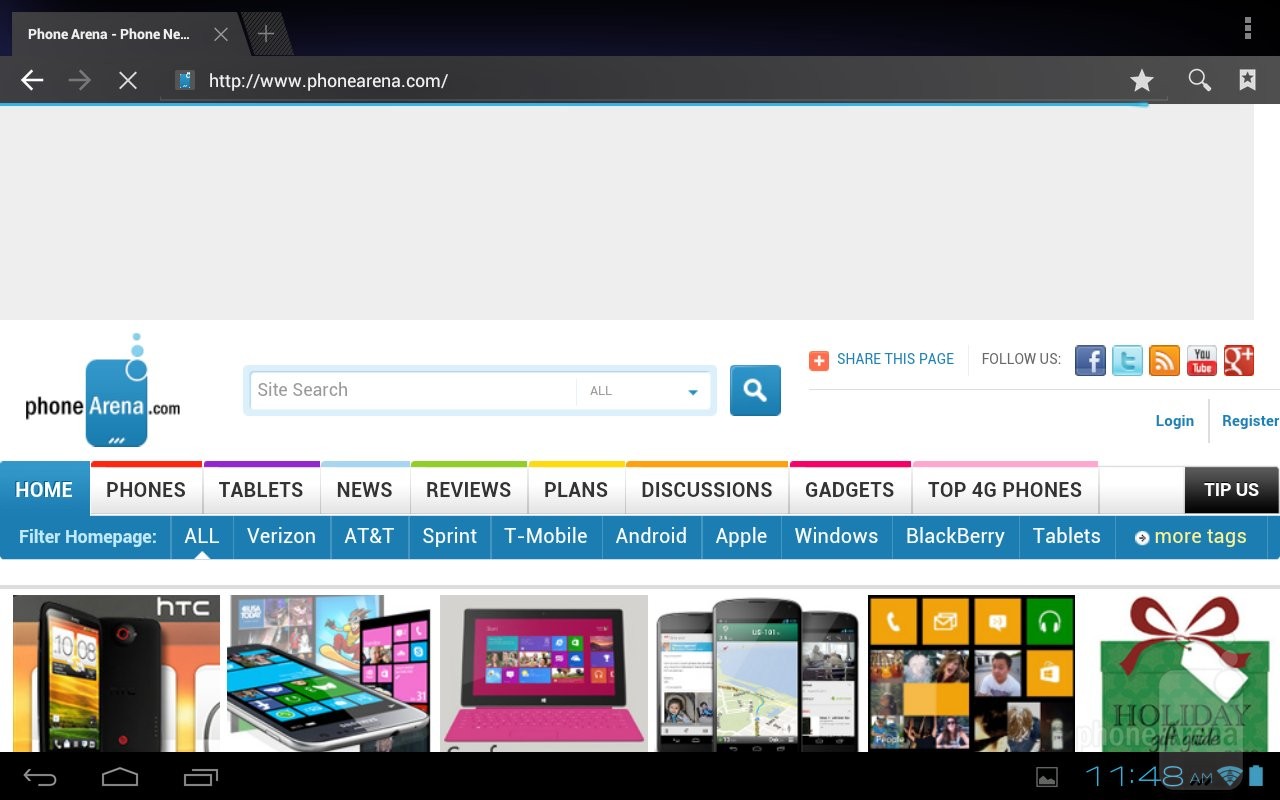
Task: Click the more tags link
Action: [x=1200, y=536]
